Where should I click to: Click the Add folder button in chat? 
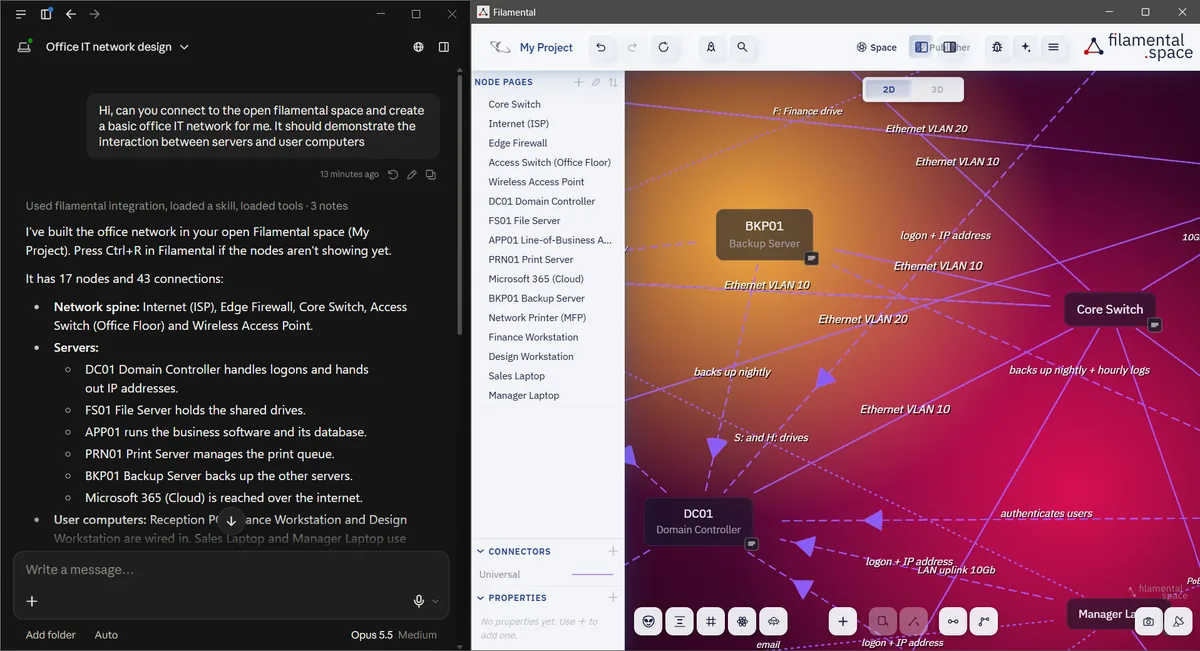[x=51, y=635]
